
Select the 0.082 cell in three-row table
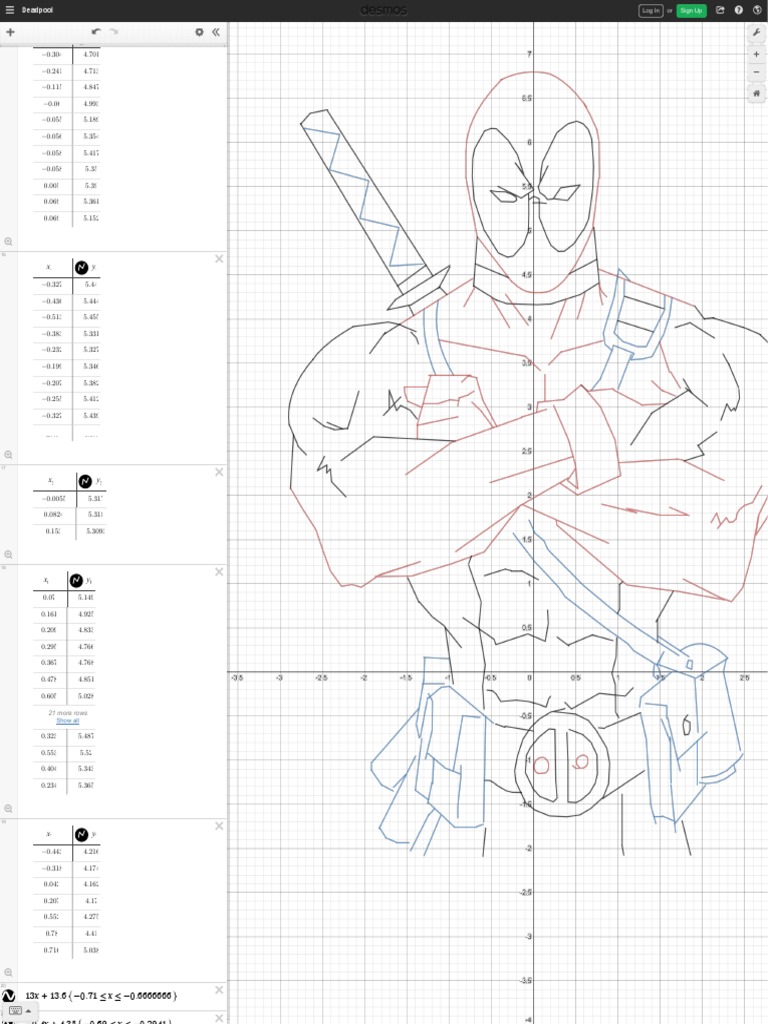click(x=55, y=515)
